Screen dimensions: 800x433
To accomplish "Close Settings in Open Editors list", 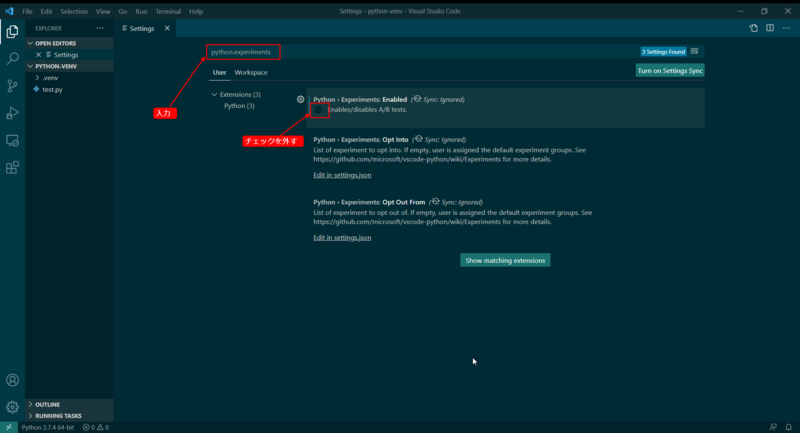I will pyautogui.click(x=38, y=55).
